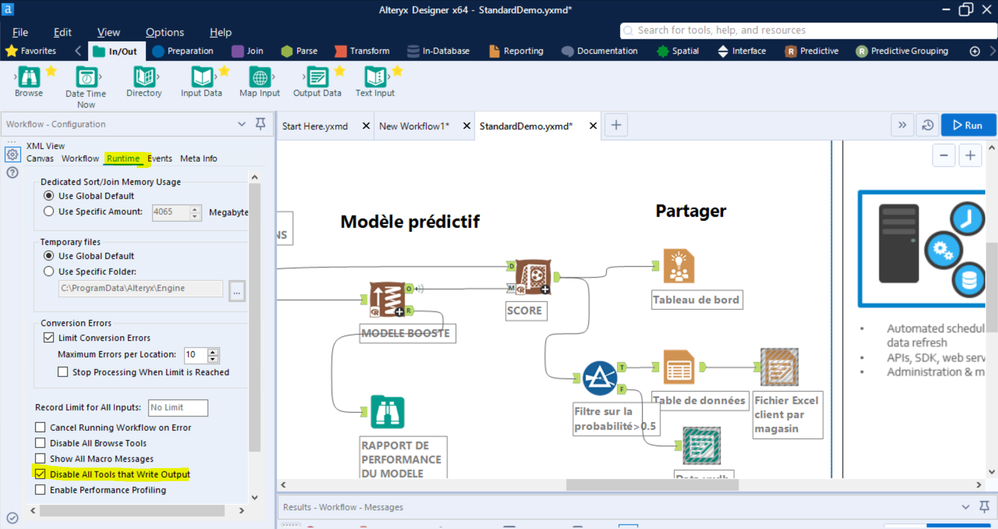The image size is (998, 529).
Task: Add a new workflow tab
Action: point(615,125)
